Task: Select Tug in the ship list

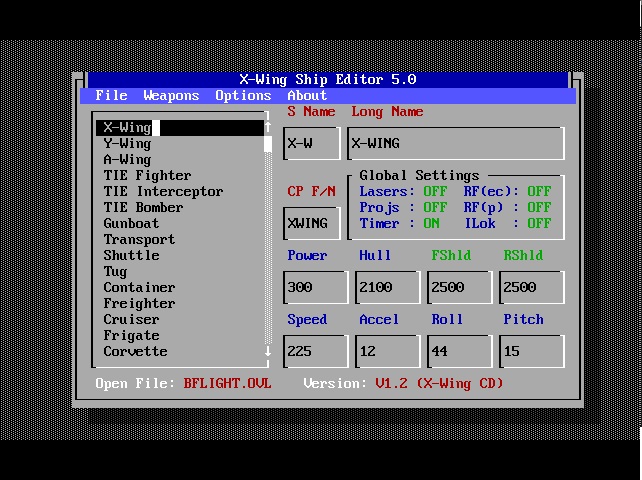Action: tap(180, 271)
